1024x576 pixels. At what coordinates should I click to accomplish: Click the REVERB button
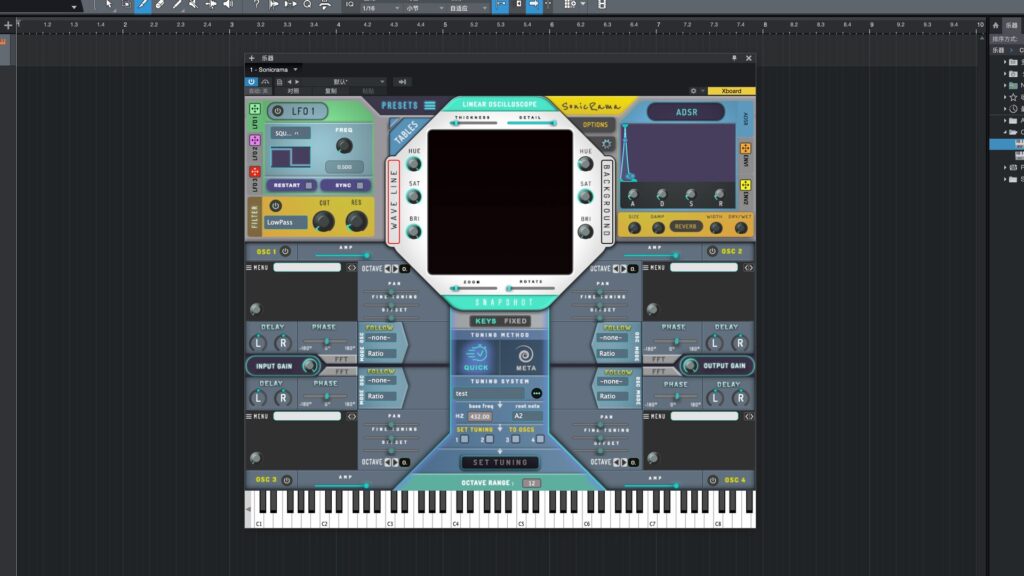685,227
